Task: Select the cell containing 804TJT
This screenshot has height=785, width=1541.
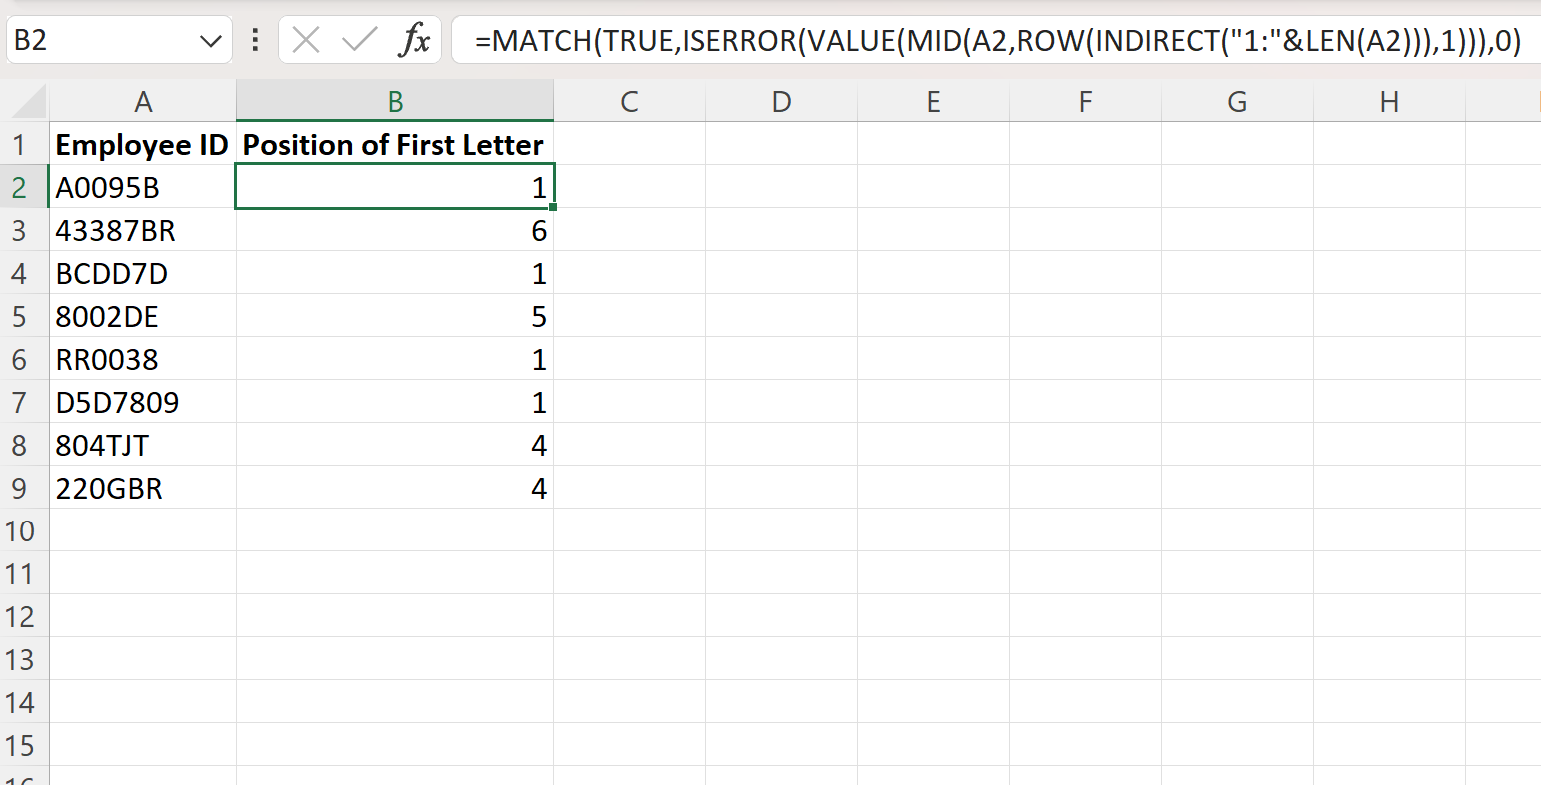Action: tap(144, 445)
